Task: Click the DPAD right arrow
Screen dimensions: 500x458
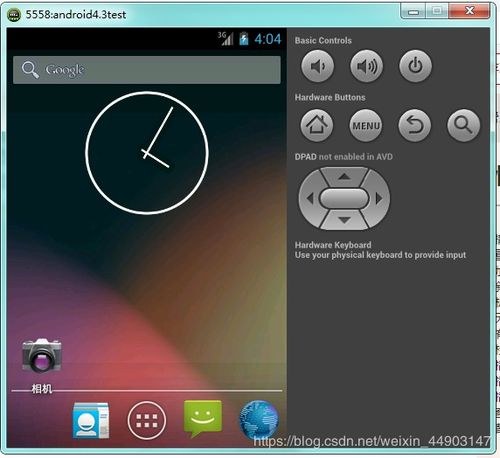Action: [379, 199]
